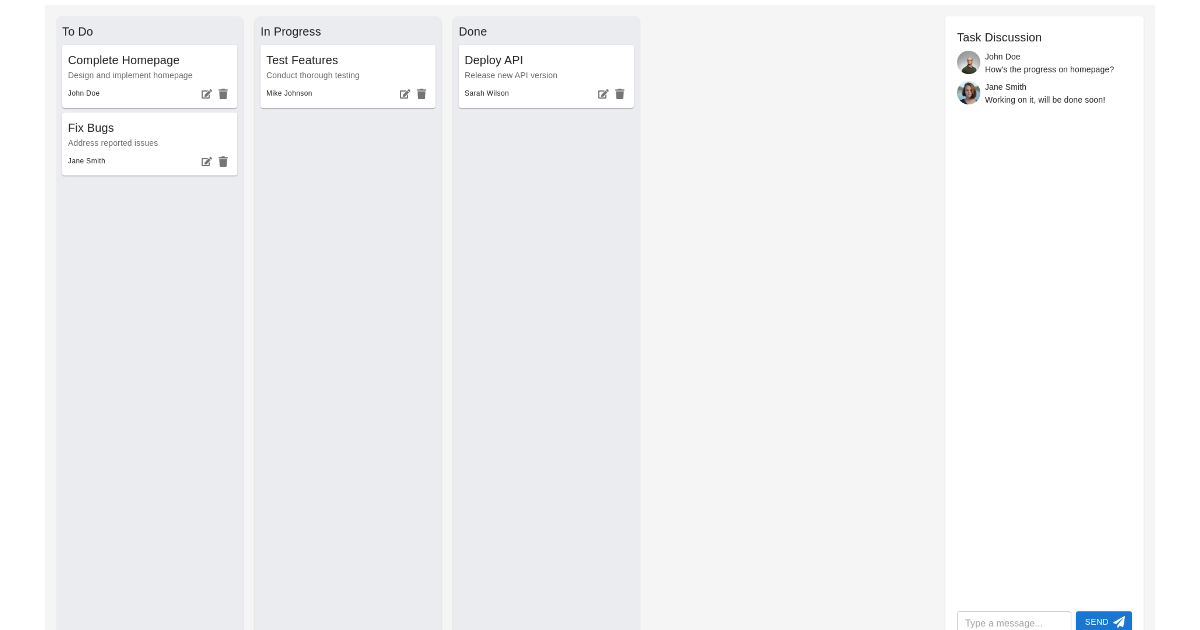Click the paper plane icon on SEND button
Screen dimensions: 1200x630
[x=1119, y=621]
